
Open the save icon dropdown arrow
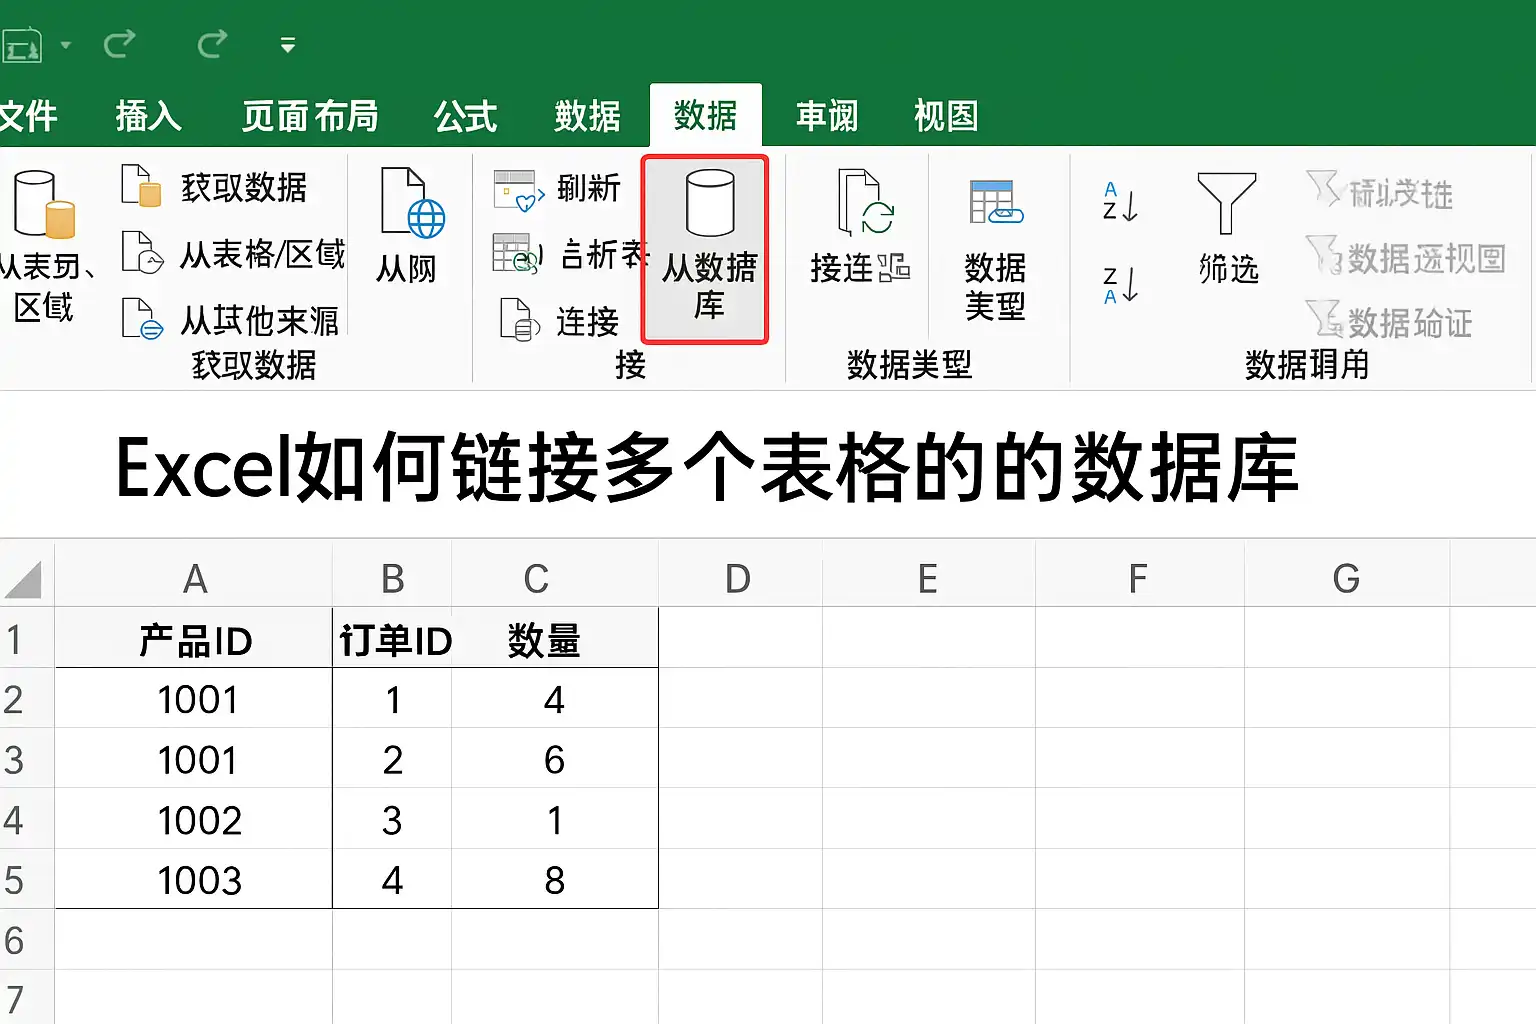coord(66,45)
